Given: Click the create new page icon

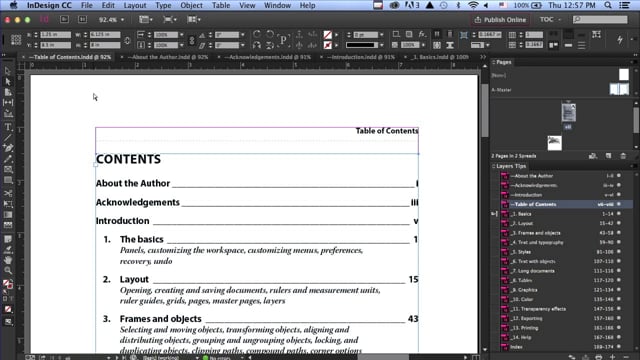Looking at the screenshot, I should tap(608, 156).
